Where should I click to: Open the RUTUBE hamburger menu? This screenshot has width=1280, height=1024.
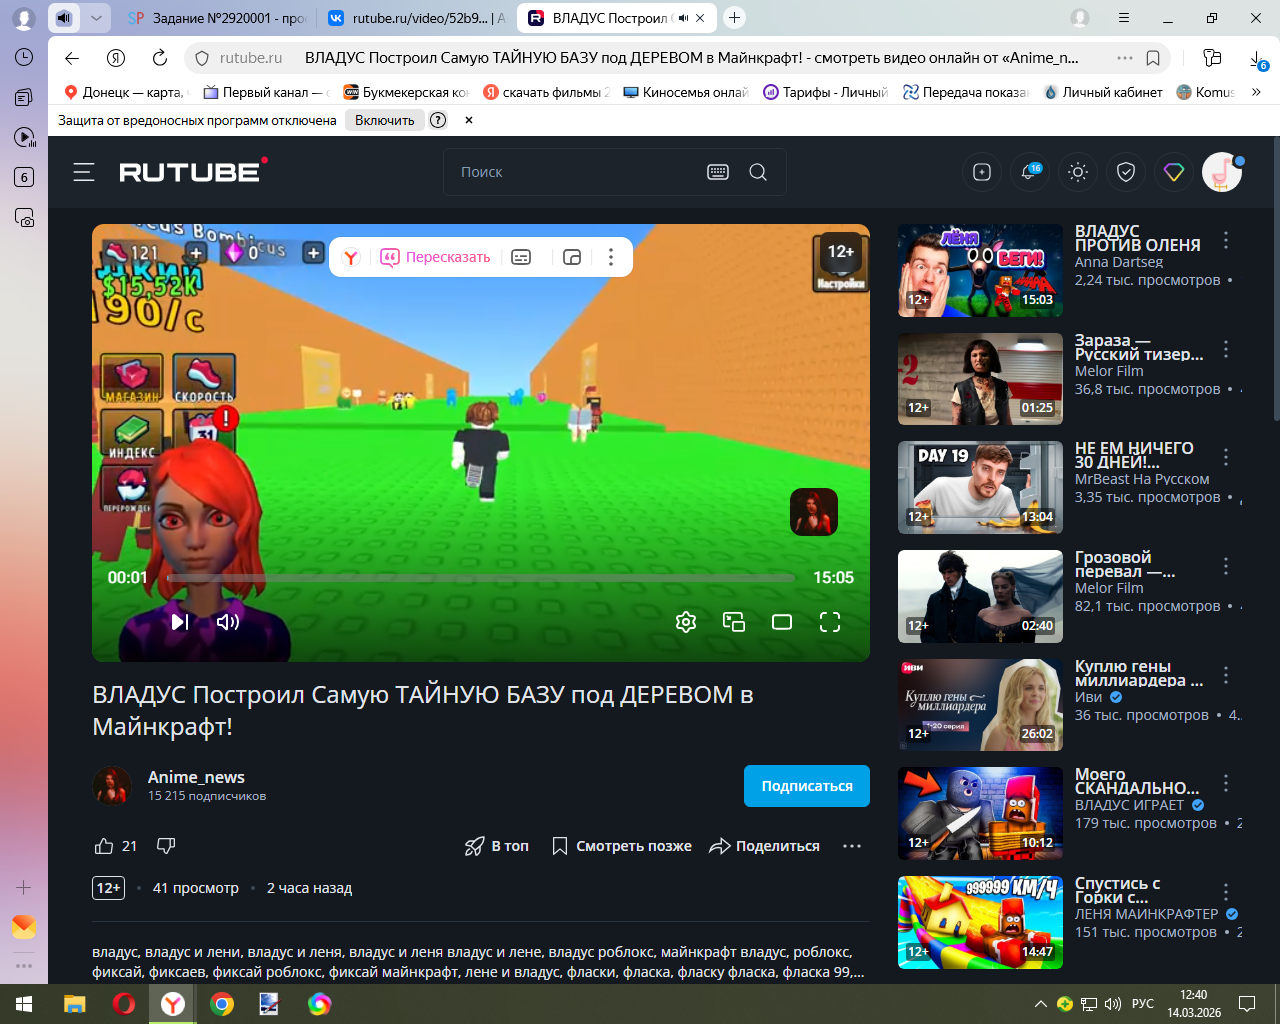(84, 172)
